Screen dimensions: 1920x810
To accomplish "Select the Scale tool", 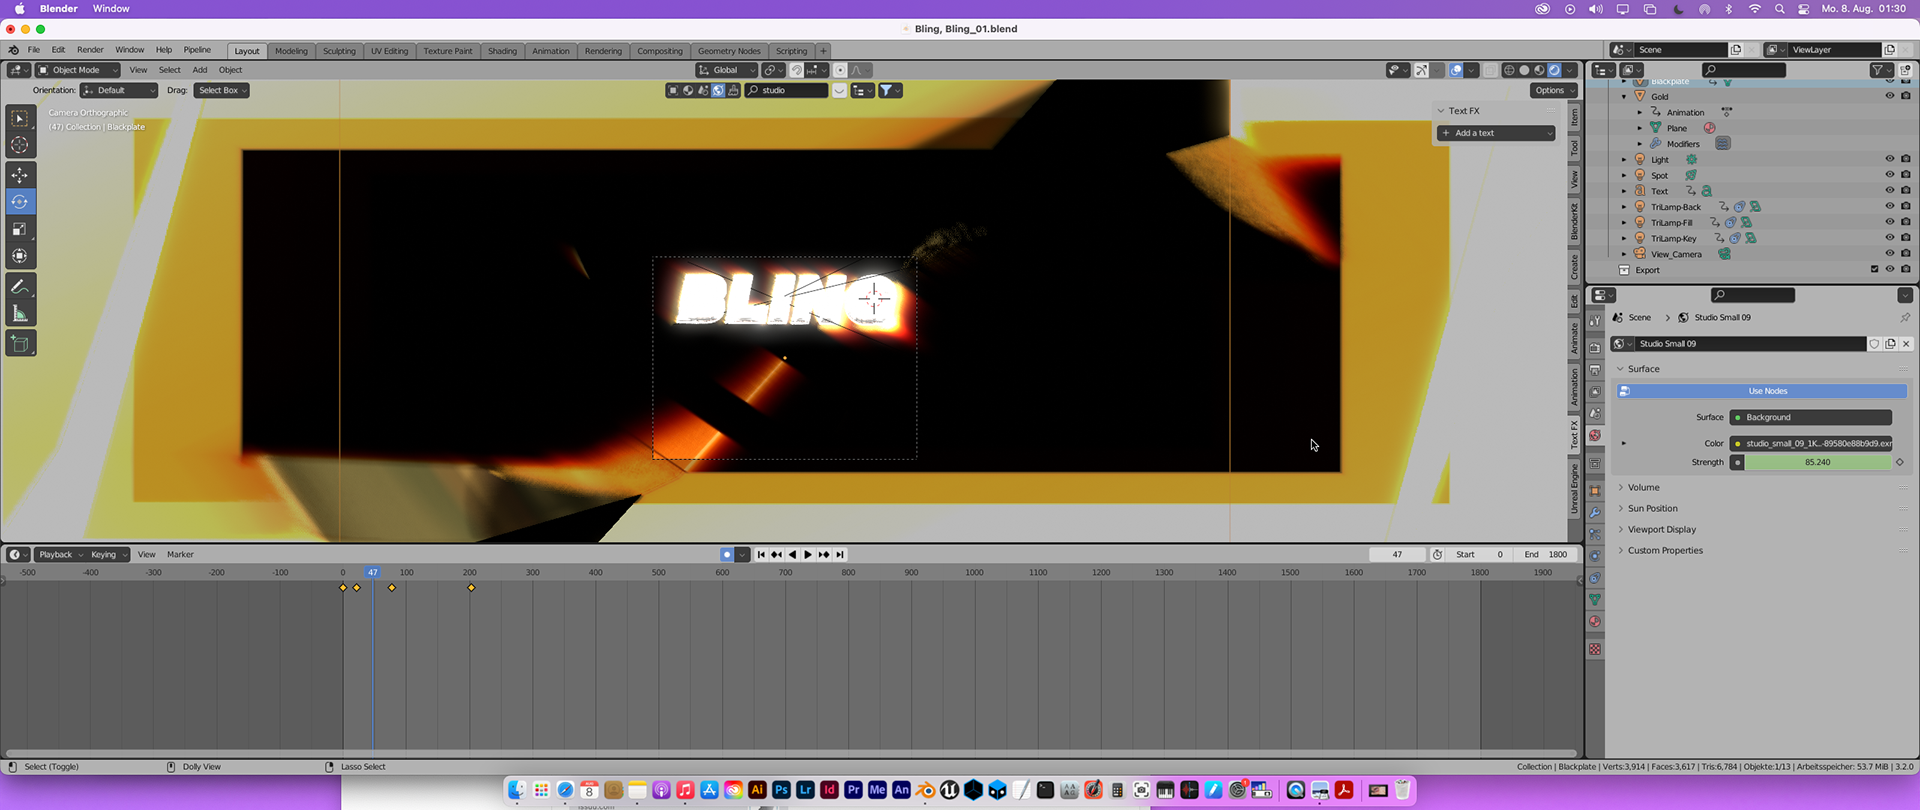I will tap(20, 229).
